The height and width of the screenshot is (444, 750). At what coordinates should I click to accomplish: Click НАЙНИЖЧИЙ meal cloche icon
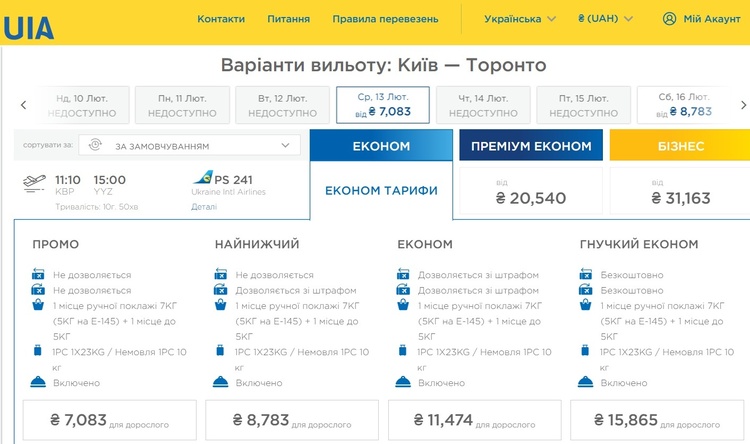pyautogui.click(x=221, y=382)
